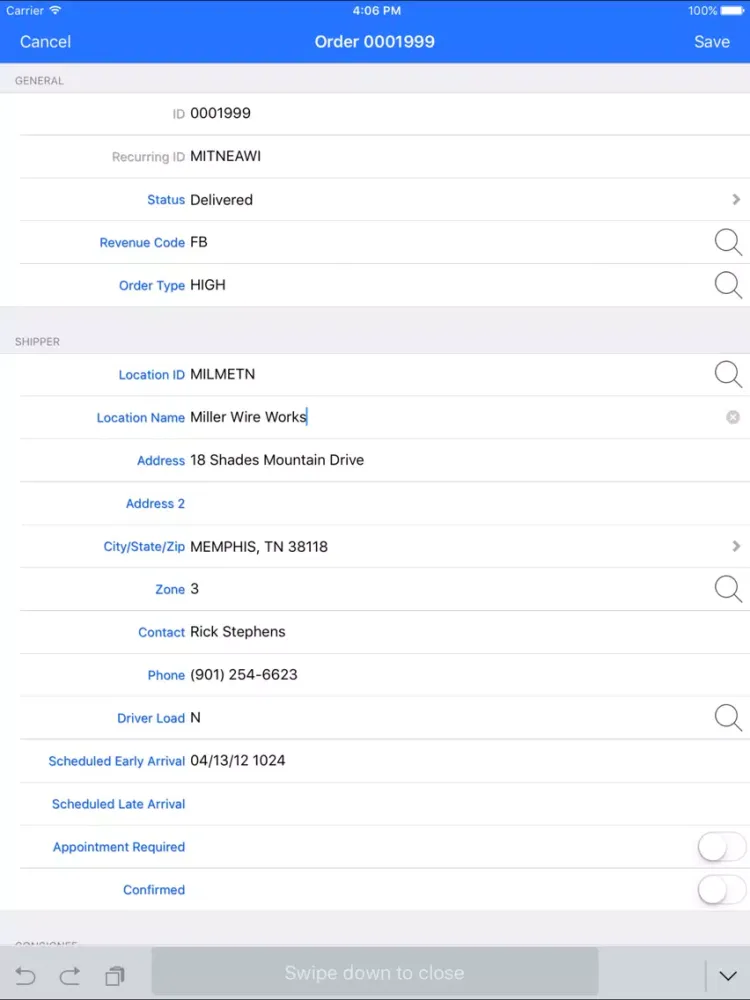
Task: Open Driver Load search icon
Action: click(728, 717)
